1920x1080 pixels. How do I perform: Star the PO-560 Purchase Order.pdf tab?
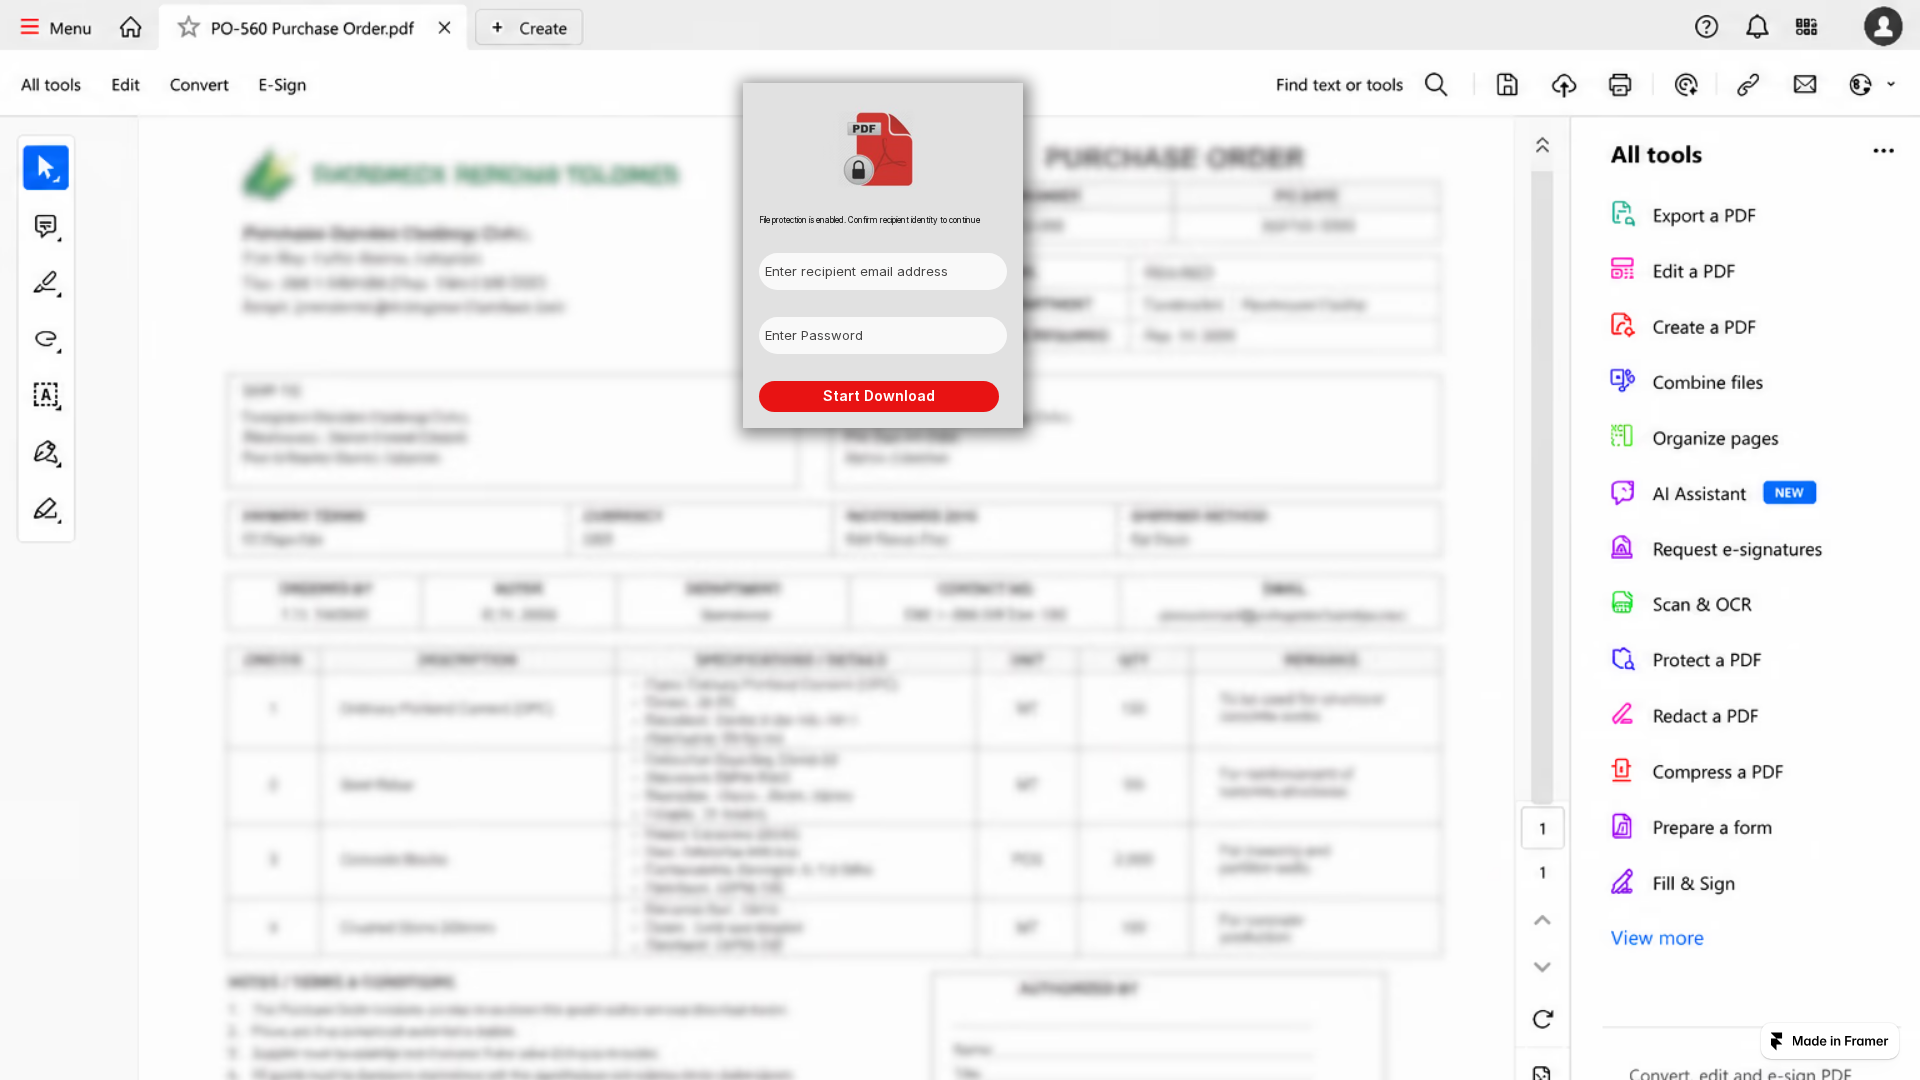point(188,28)
